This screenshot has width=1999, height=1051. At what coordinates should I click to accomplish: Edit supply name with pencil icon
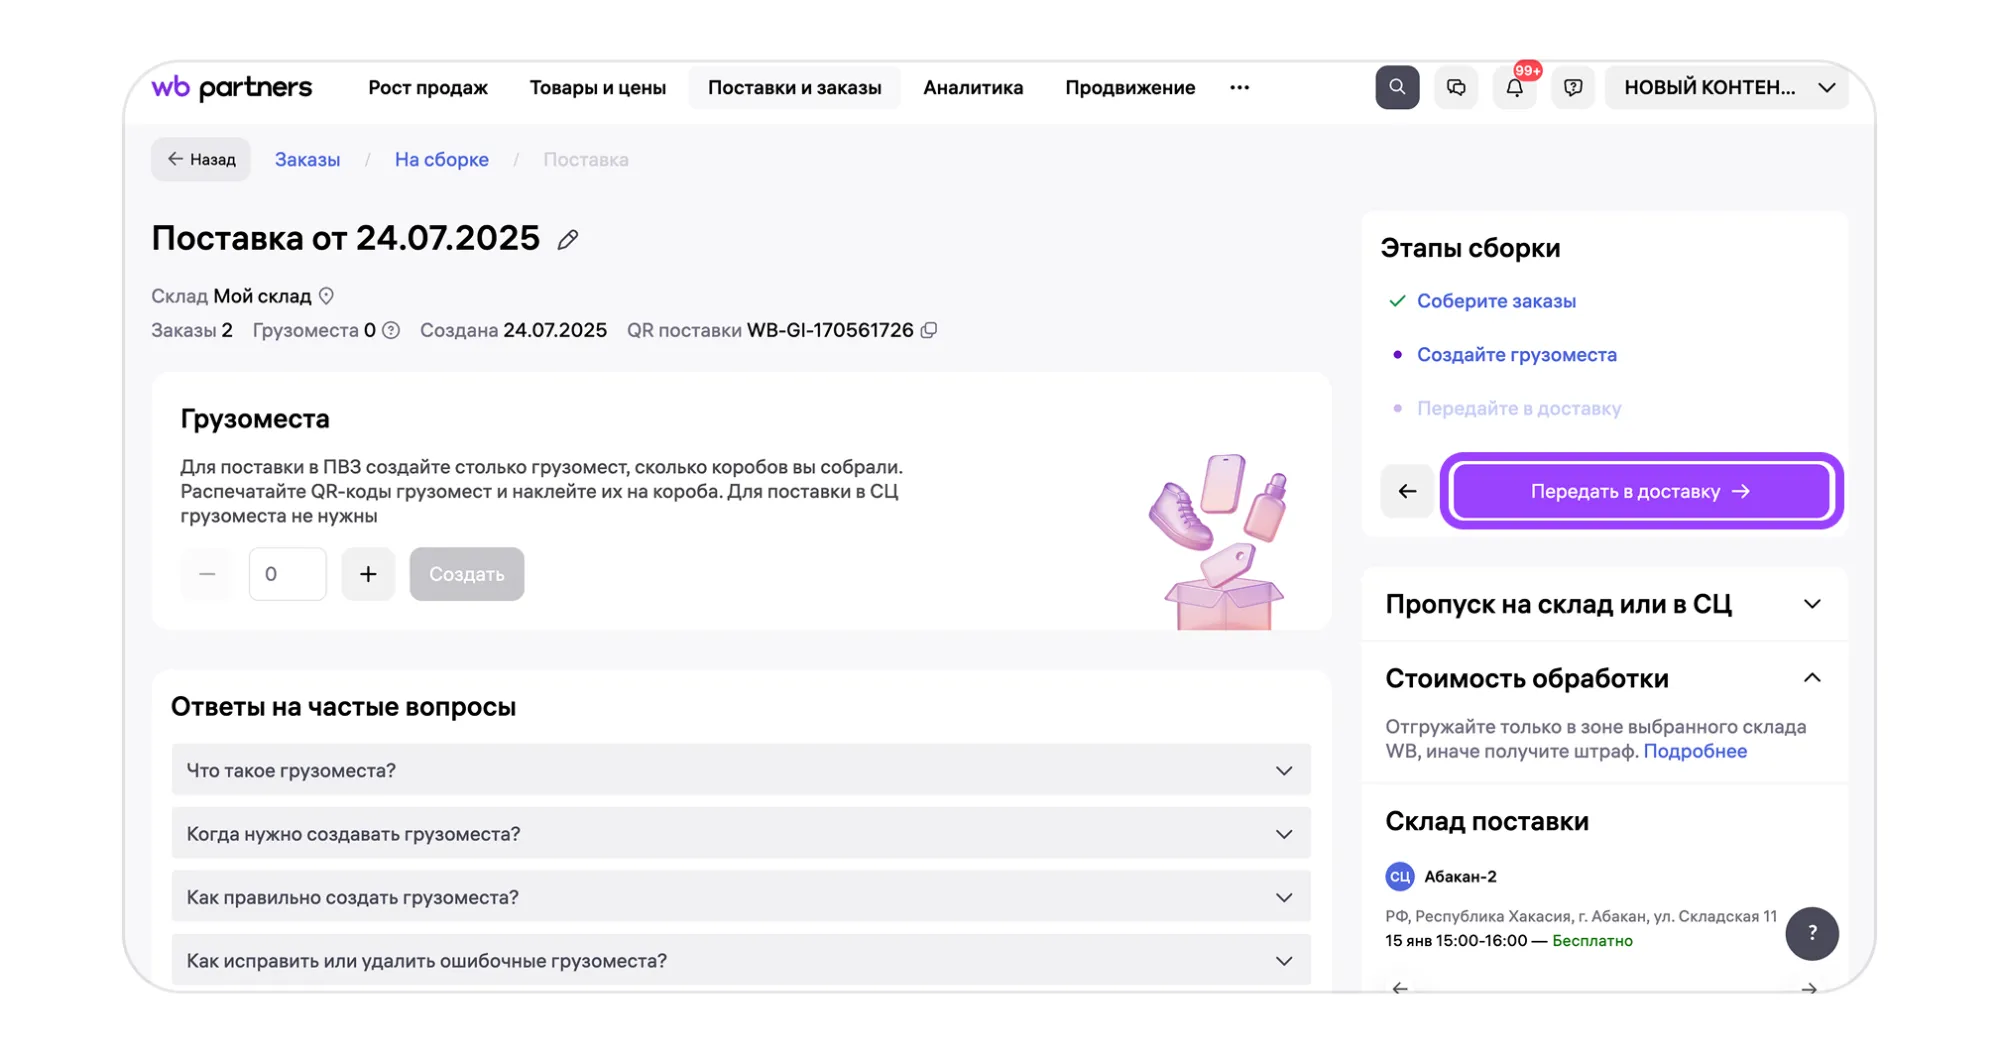(568, 240)
